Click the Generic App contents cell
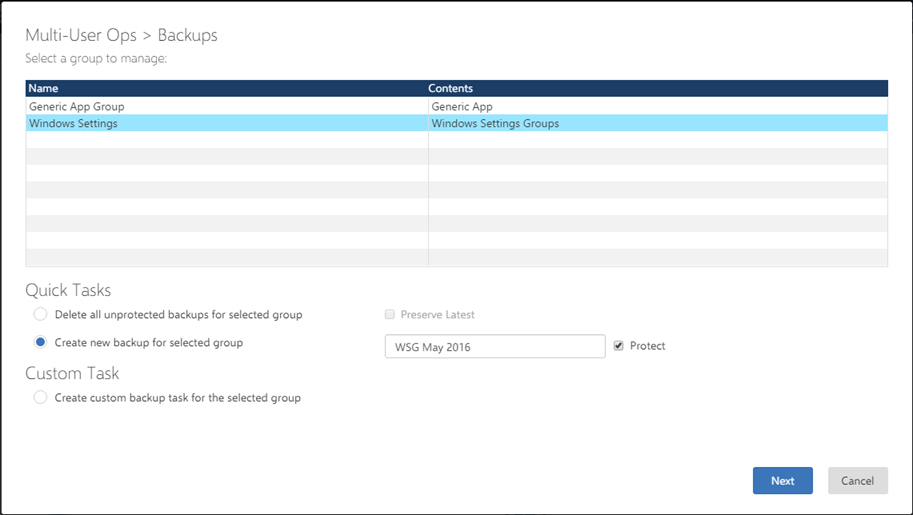Image resolution: width=913 pixels, height=515 pixels. tap(462, 106)
